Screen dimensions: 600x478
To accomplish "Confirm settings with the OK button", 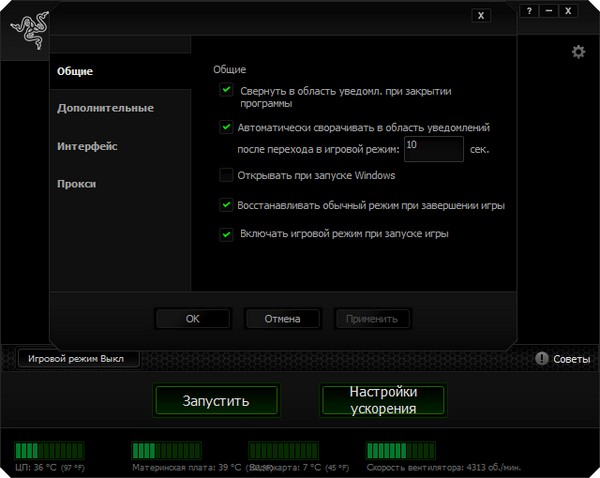I will pos(193,319).
